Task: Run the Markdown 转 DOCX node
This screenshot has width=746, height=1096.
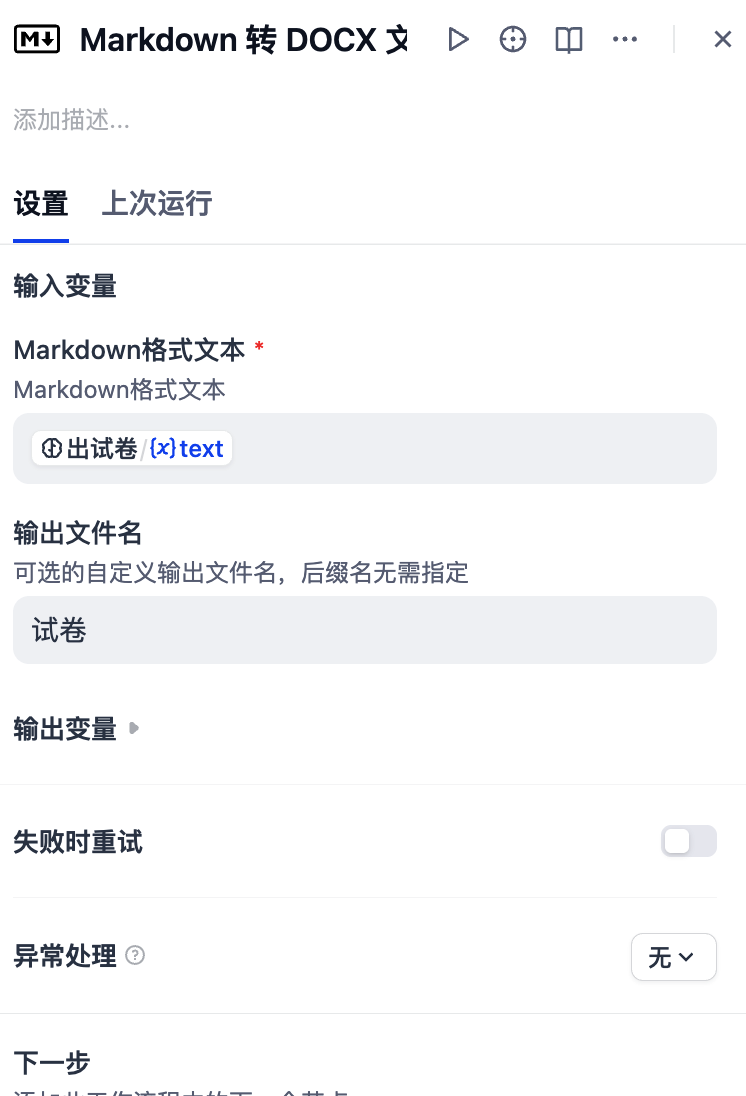Action: (459, 39)
